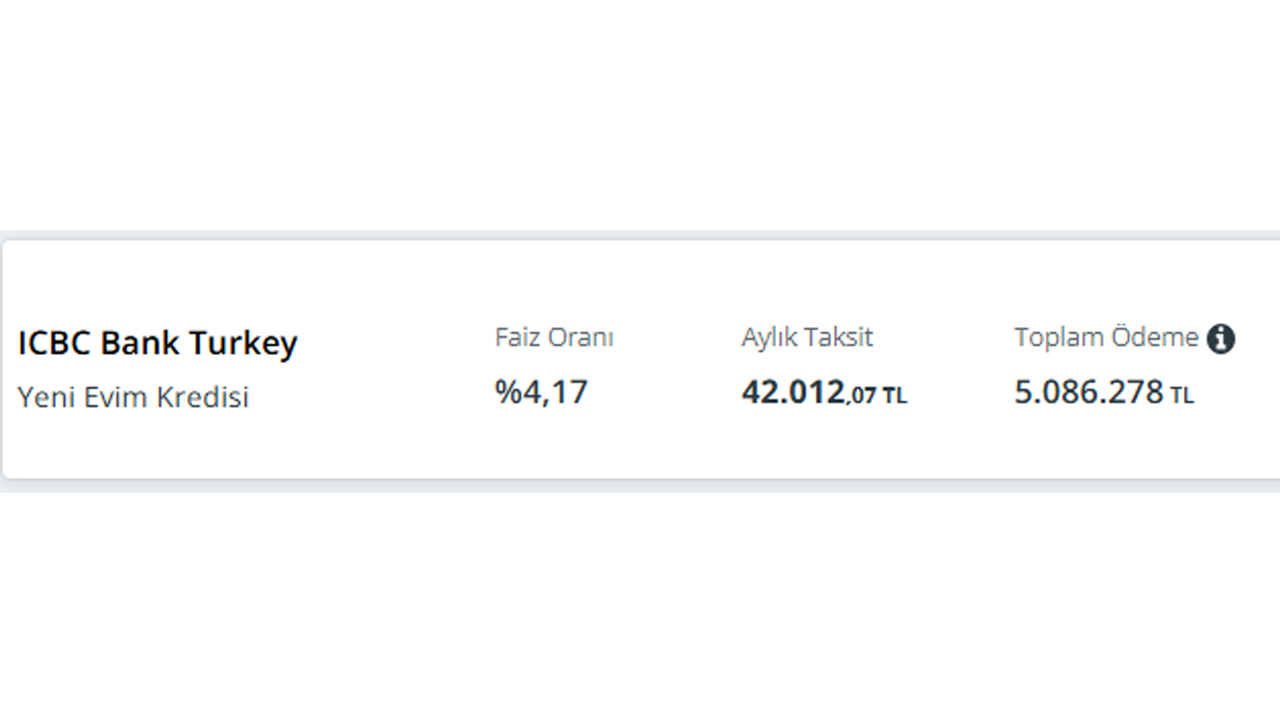Click the Aylık Taksit label
The width and height of the screenshot is (1280, 720).
click(x=807, y=338)
